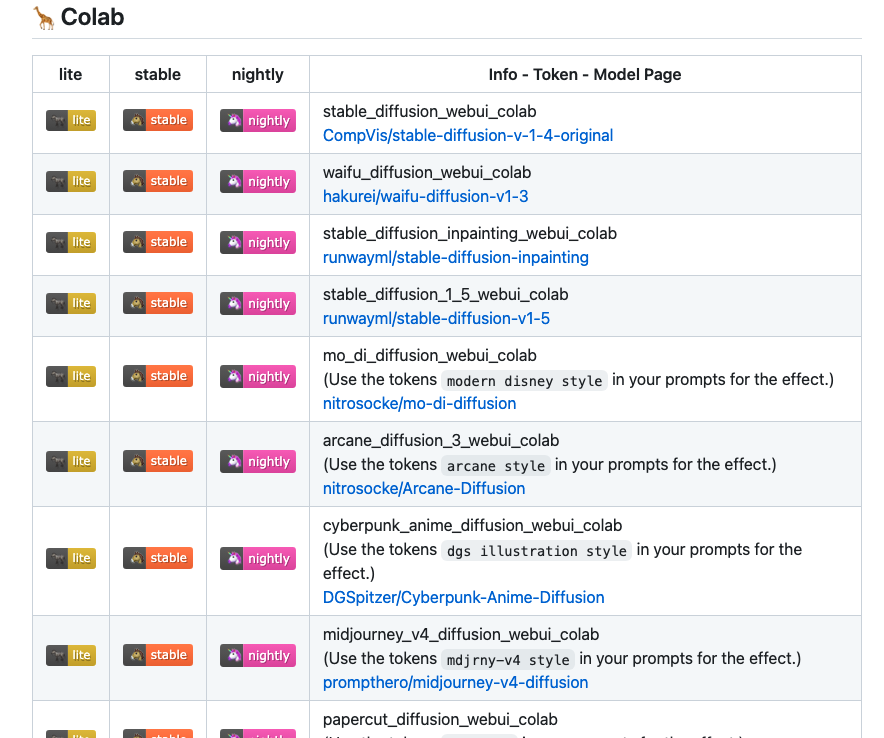
Task: Click 'cyberpunk_anime_diffusion_webui_colab' text
Action: (x=472, y=526)
